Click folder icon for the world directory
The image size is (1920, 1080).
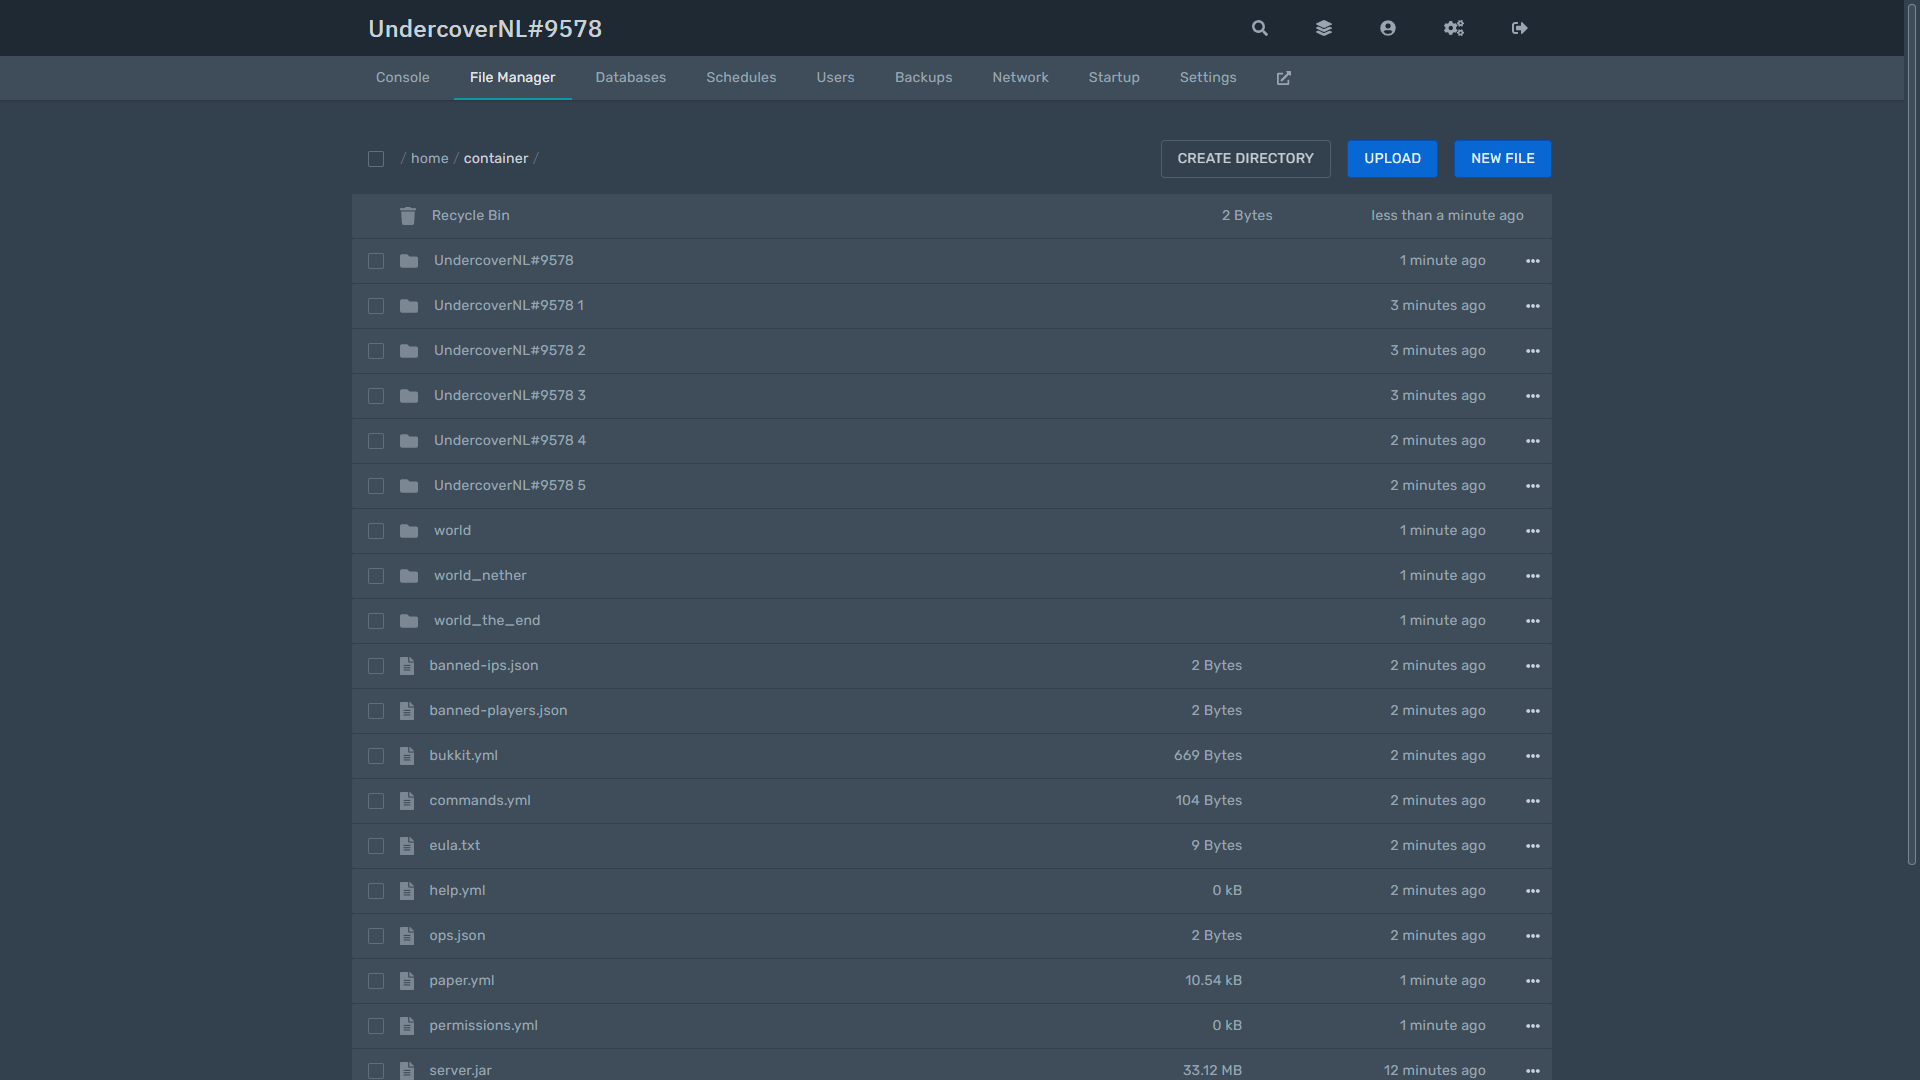[x=409, y=531]
